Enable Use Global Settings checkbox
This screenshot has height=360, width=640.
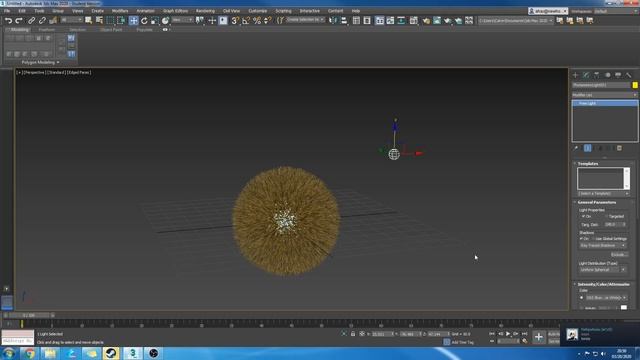click(593, 239)
